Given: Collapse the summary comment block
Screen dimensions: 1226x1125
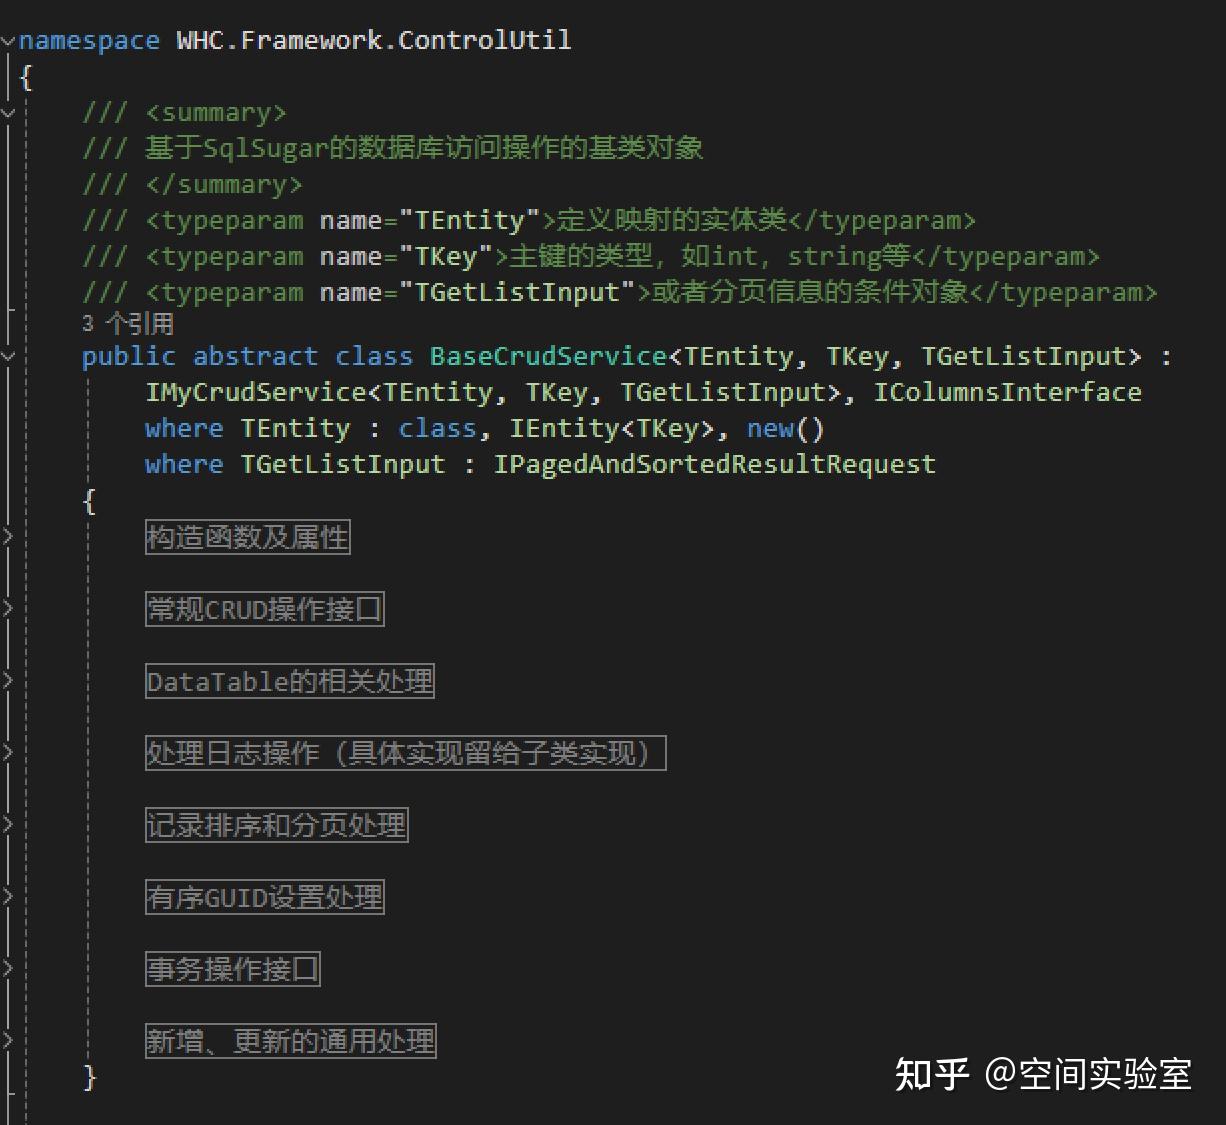Looking at the screenshot, I should pyautogui.click(x=8, y=113).
